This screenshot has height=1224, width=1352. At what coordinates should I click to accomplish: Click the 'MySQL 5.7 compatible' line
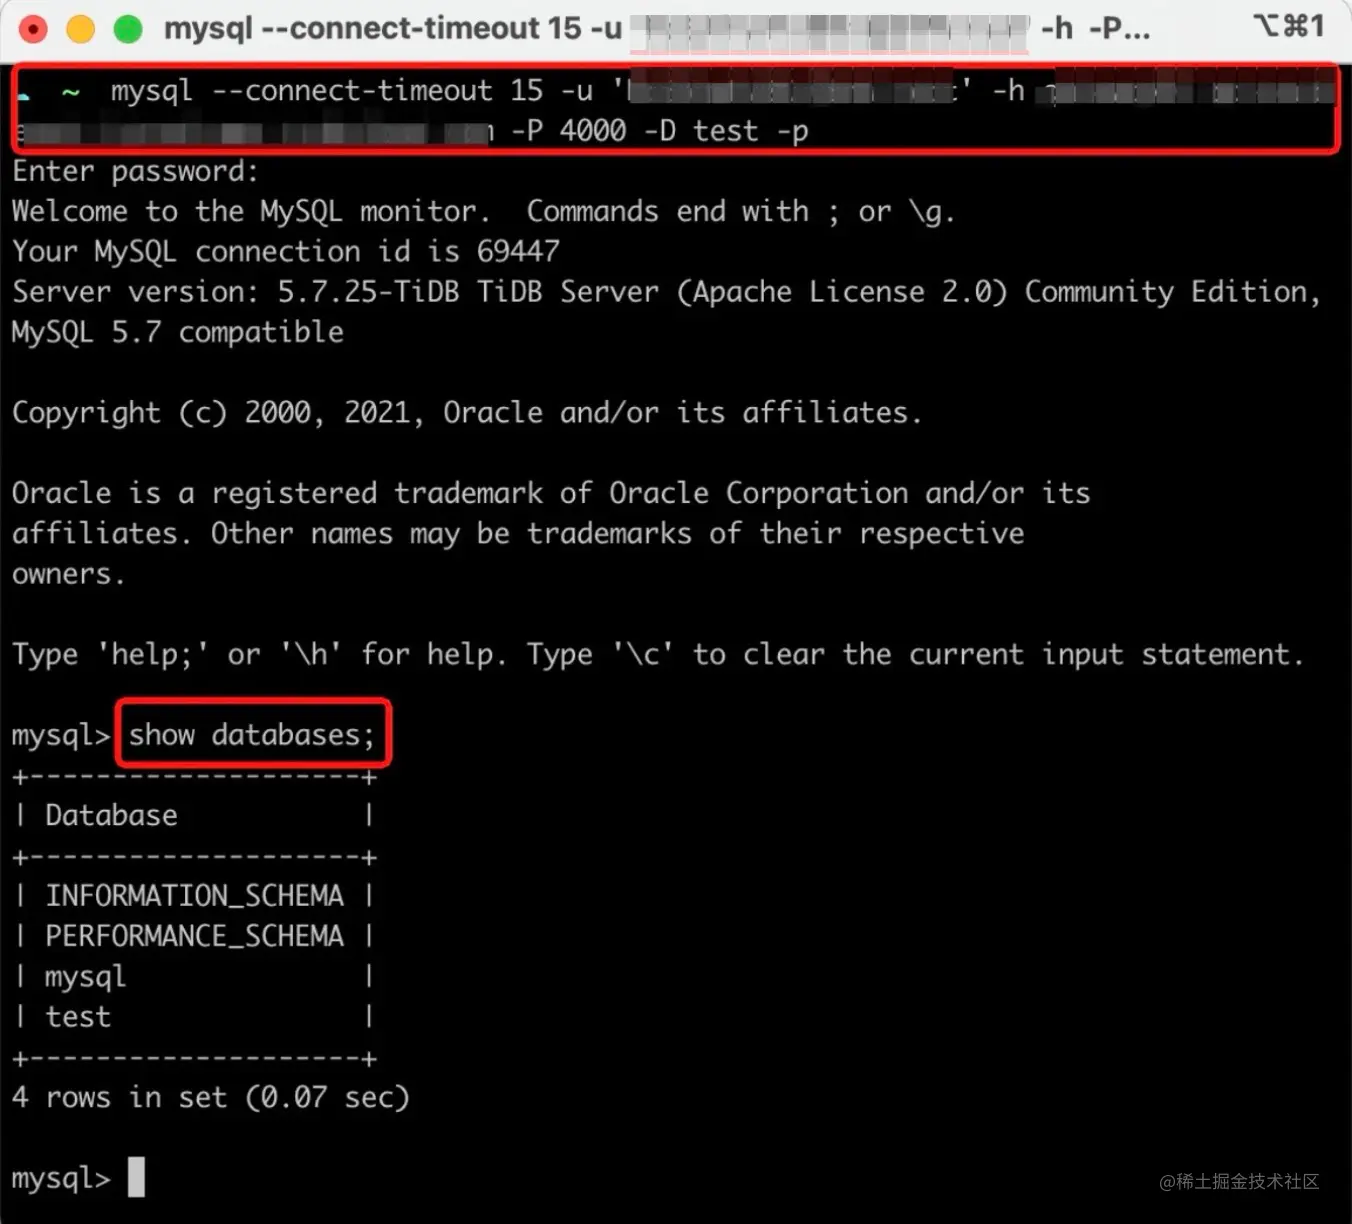coord(177,332)
